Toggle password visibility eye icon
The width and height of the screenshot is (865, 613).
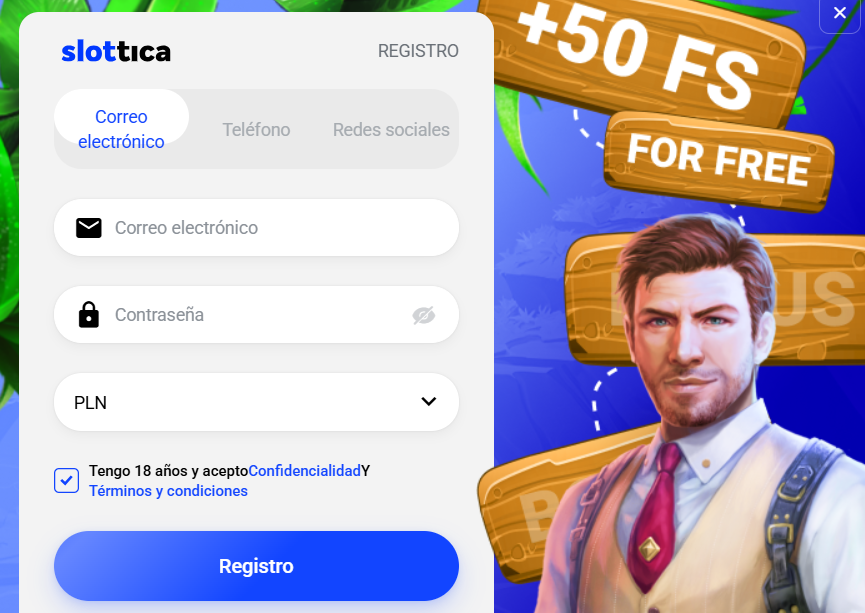(x=424, y=315)
